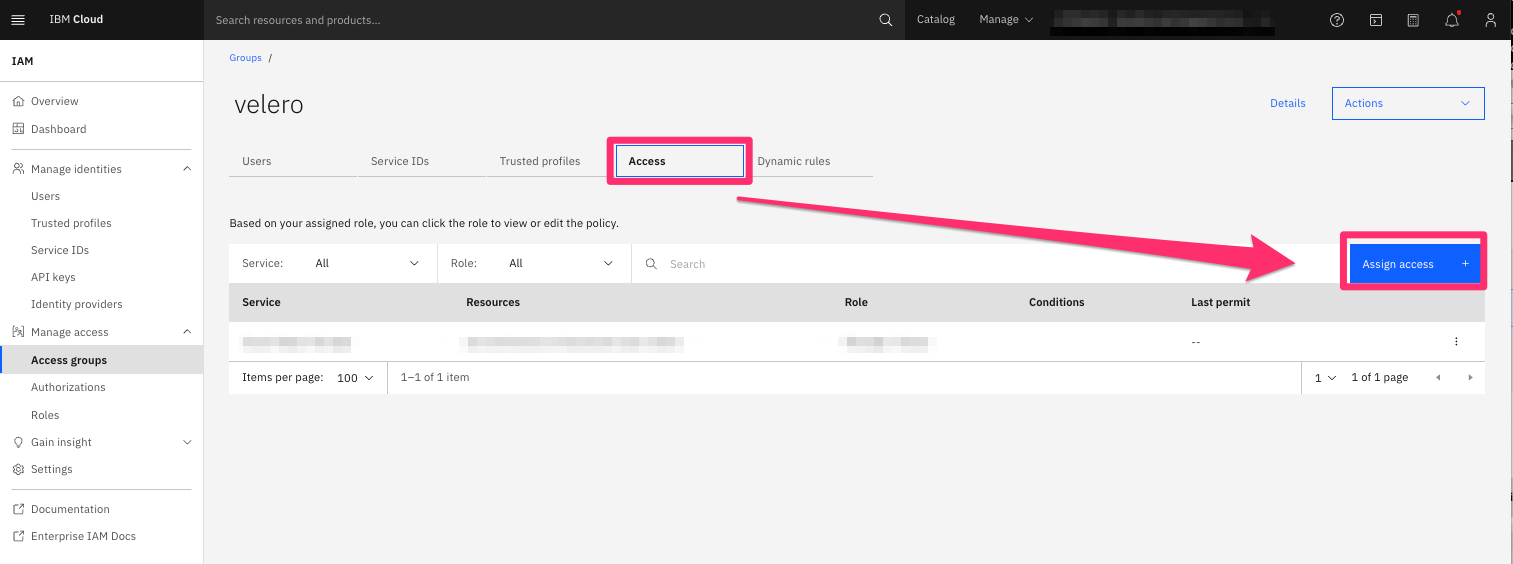
Task: Click the Overview home icon in the sidebar
Action: (x=18, y=101)
